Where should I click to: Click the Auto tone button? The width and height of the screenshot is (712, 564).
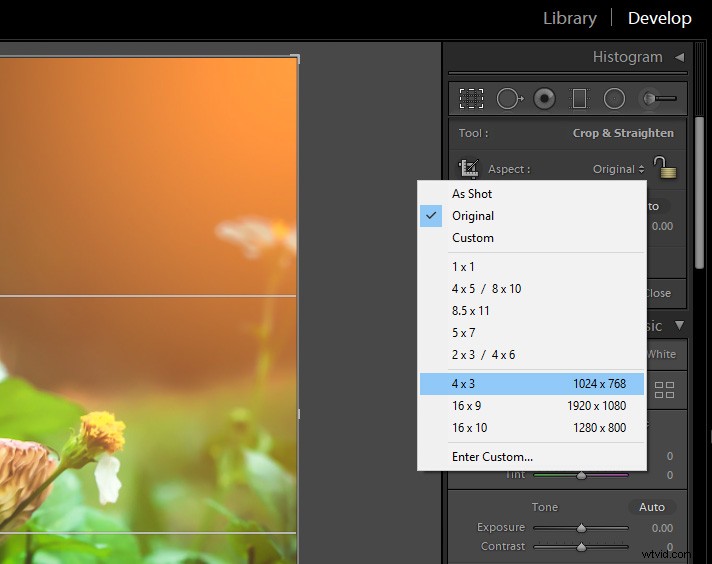(652, 507)
